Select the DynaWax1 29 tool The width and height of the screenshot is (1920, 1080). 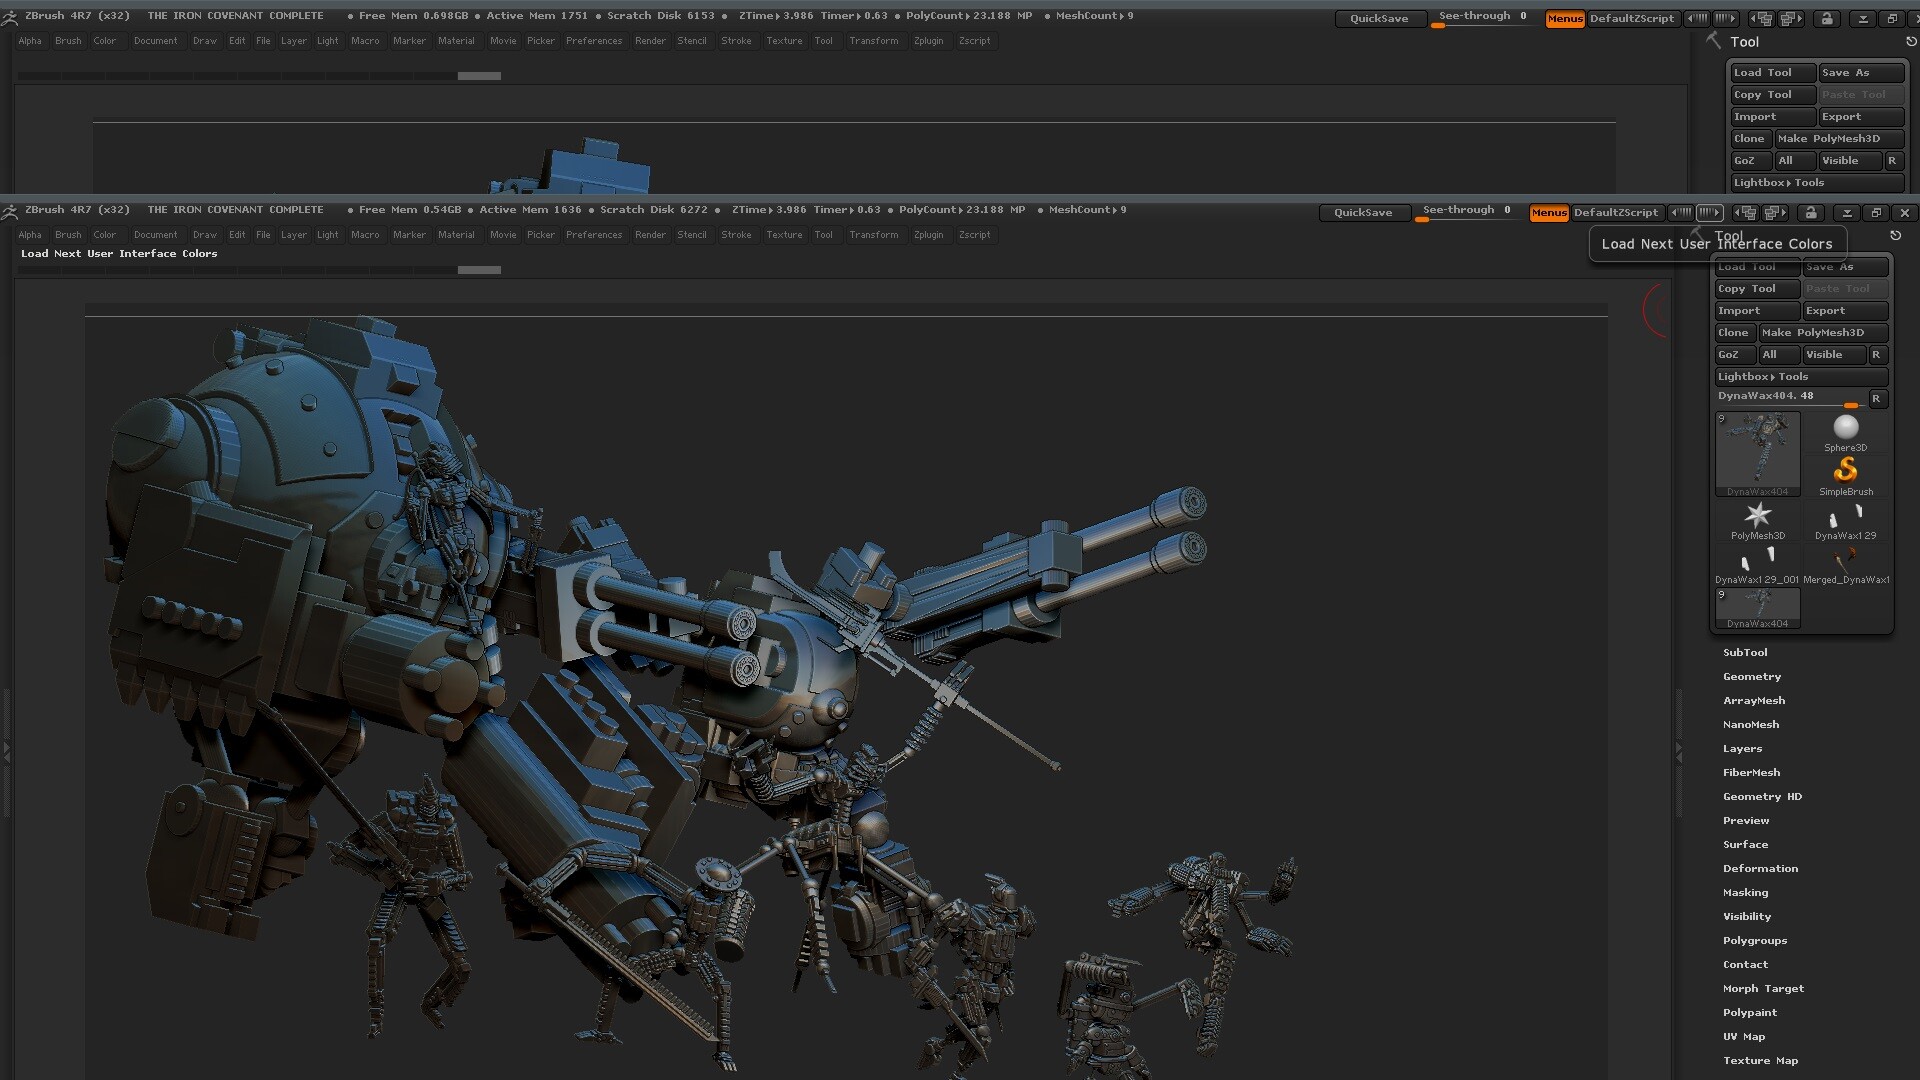[1846, 520]
